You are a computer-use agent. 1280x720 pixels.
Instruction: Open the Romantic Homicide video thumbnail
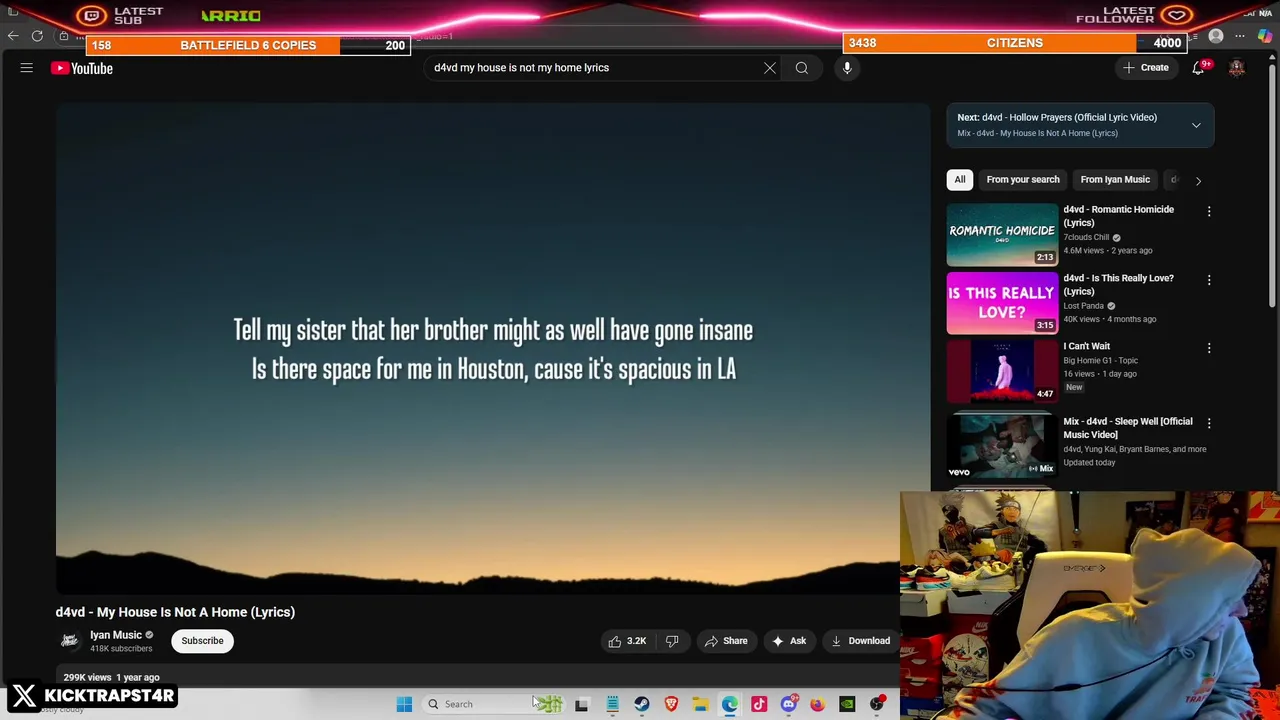click(1002, 235)
